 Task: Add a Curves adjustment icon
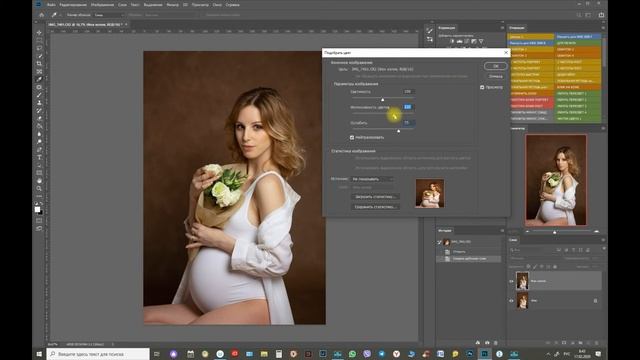tap(467, 41)
